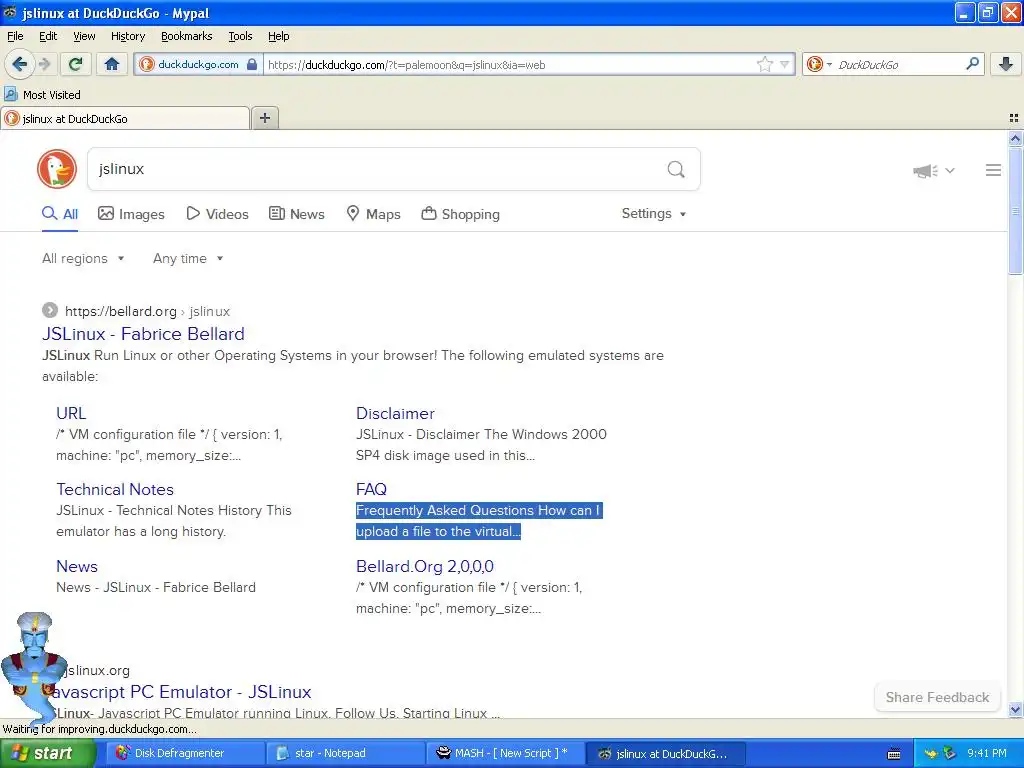Open the URL sitelink
This screenshot has height=768, width=1024.
tap(71, 413)
